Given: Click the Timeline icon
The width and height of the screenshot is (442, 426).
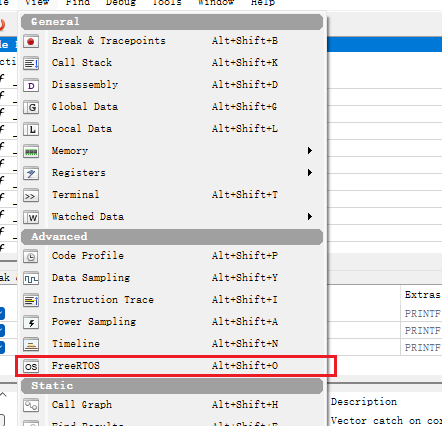Looking at the screenshot, I should tap(31, 344).
